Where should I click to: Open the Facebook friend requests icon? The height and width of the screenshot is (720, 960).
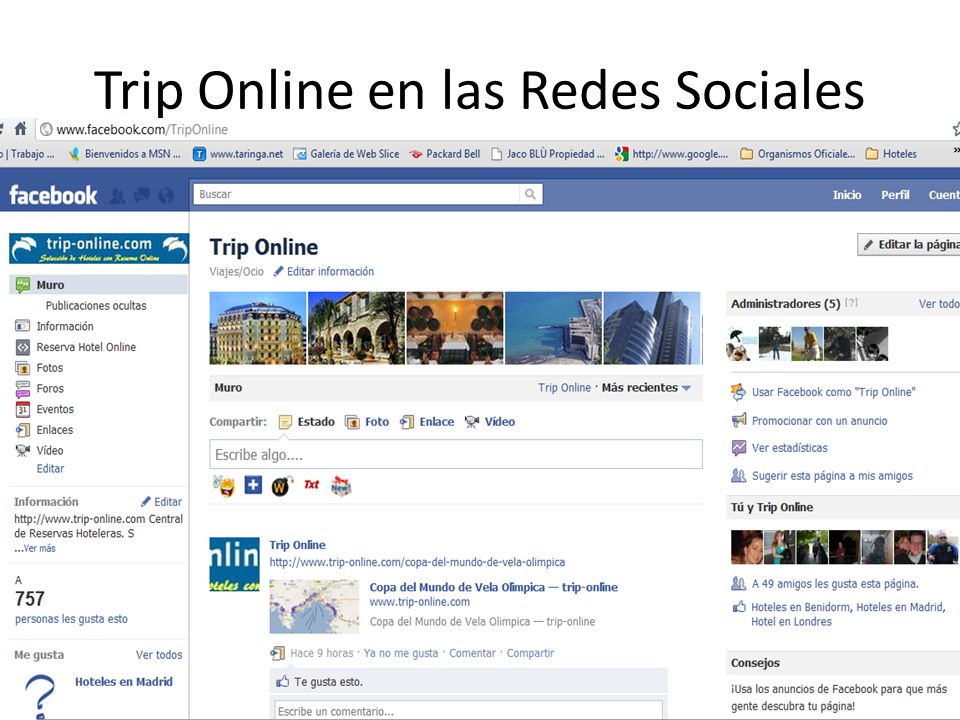(117, 195)
